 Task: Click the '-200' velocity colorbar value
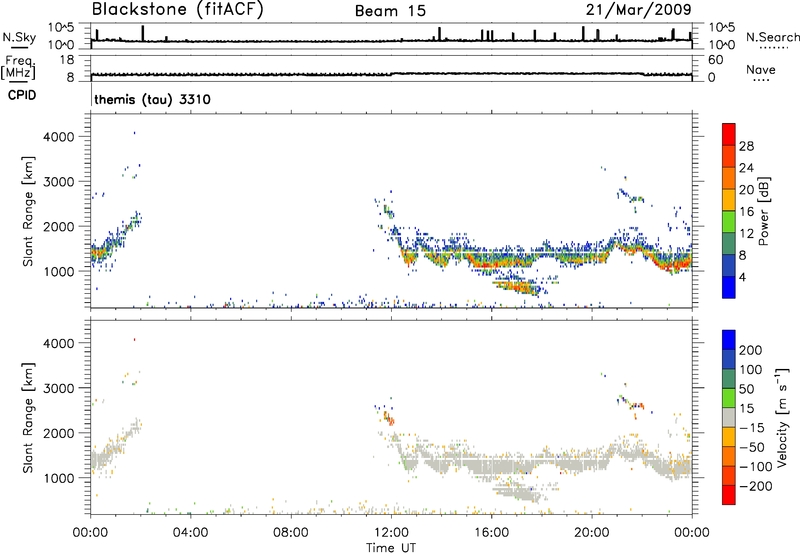tap(755, 486)
